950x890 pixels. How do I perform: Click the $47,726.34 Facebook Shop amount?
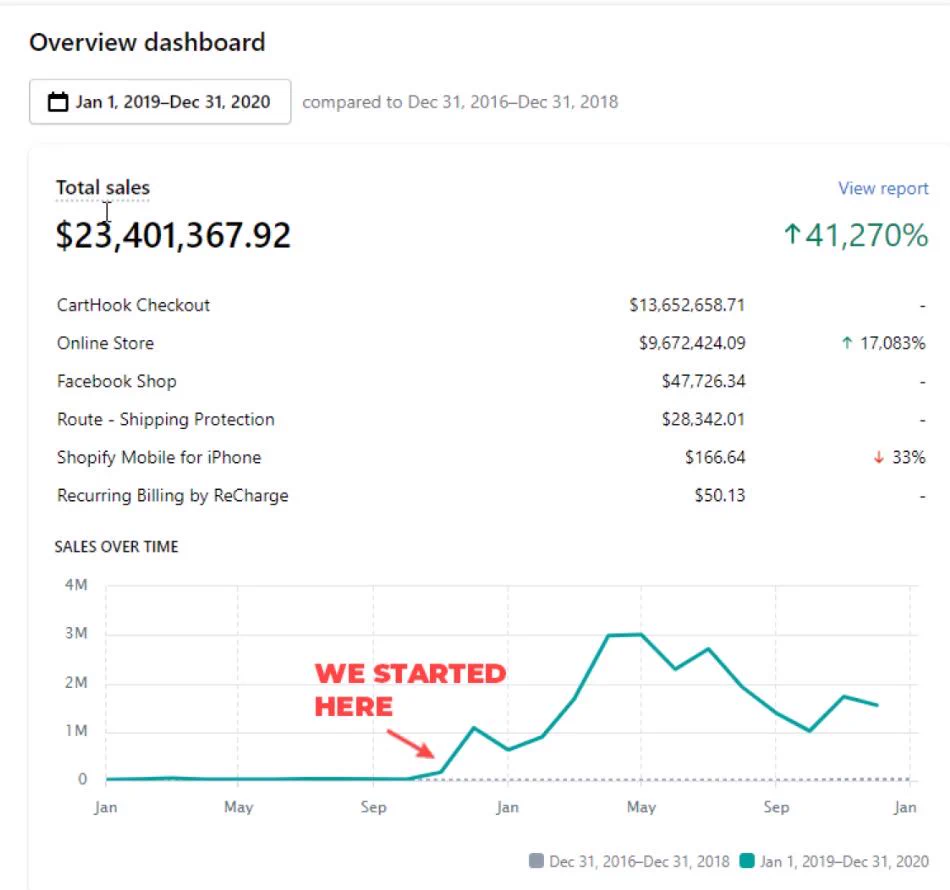click(703, 381)
